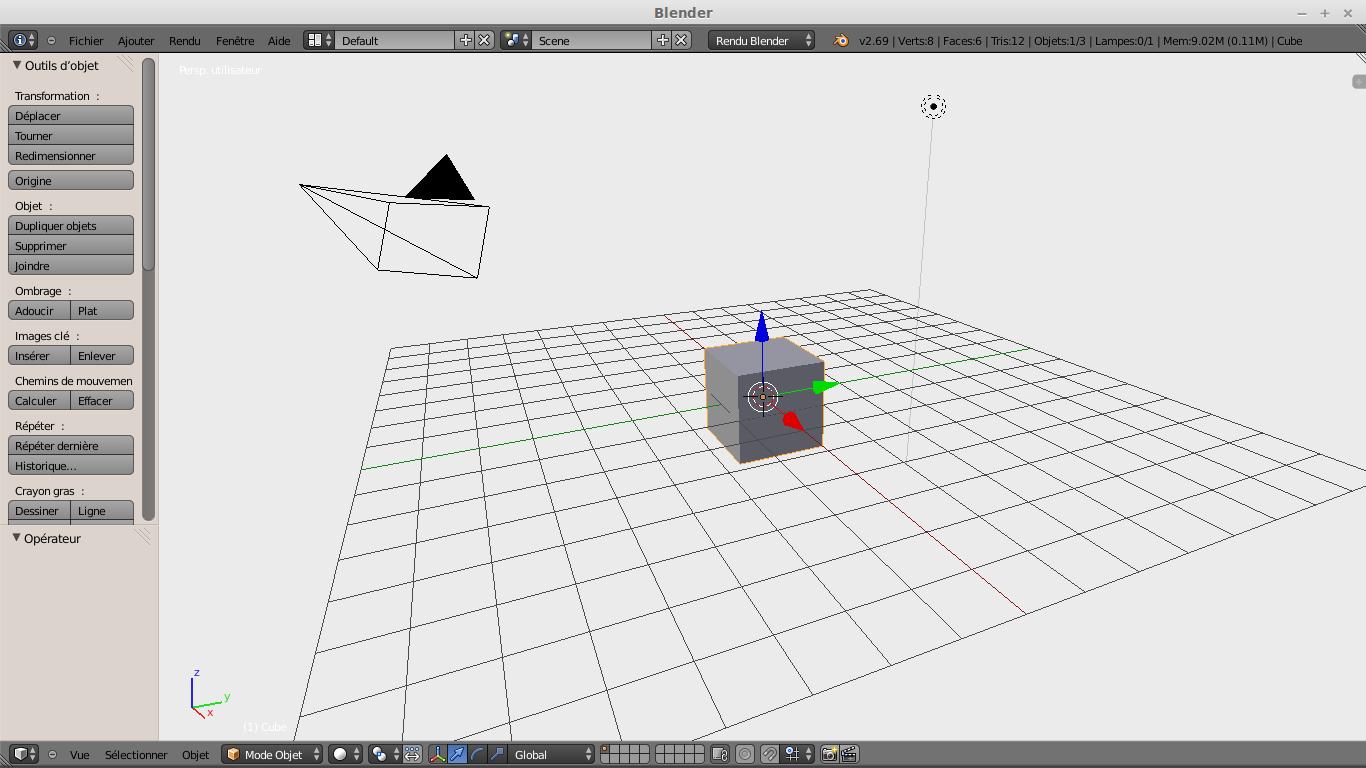
Task: Delete the Scene with its X icon
Action: pyautogui.click(x=681, y=40)
